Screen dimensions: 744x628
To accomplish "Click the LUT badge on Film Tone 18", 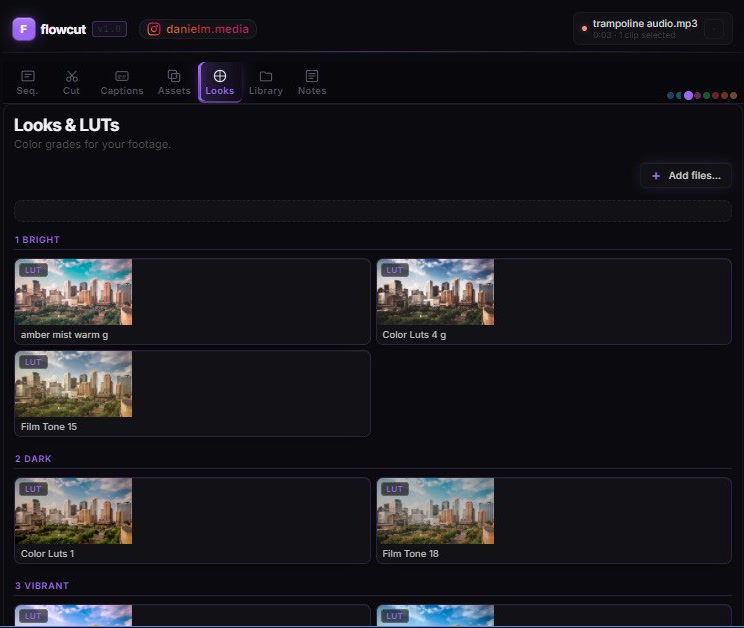I will [394, 489].
